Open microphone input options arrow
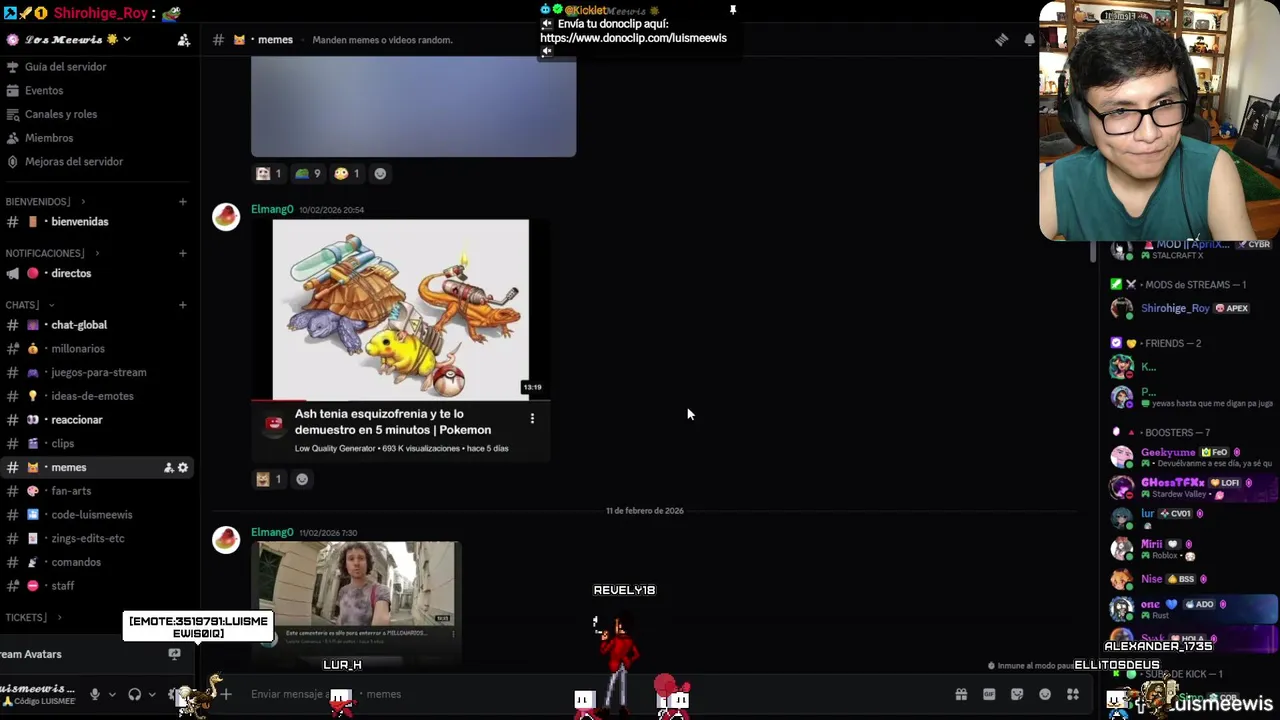The width and height of the screenshot is (1280, 720). [111, 694]
